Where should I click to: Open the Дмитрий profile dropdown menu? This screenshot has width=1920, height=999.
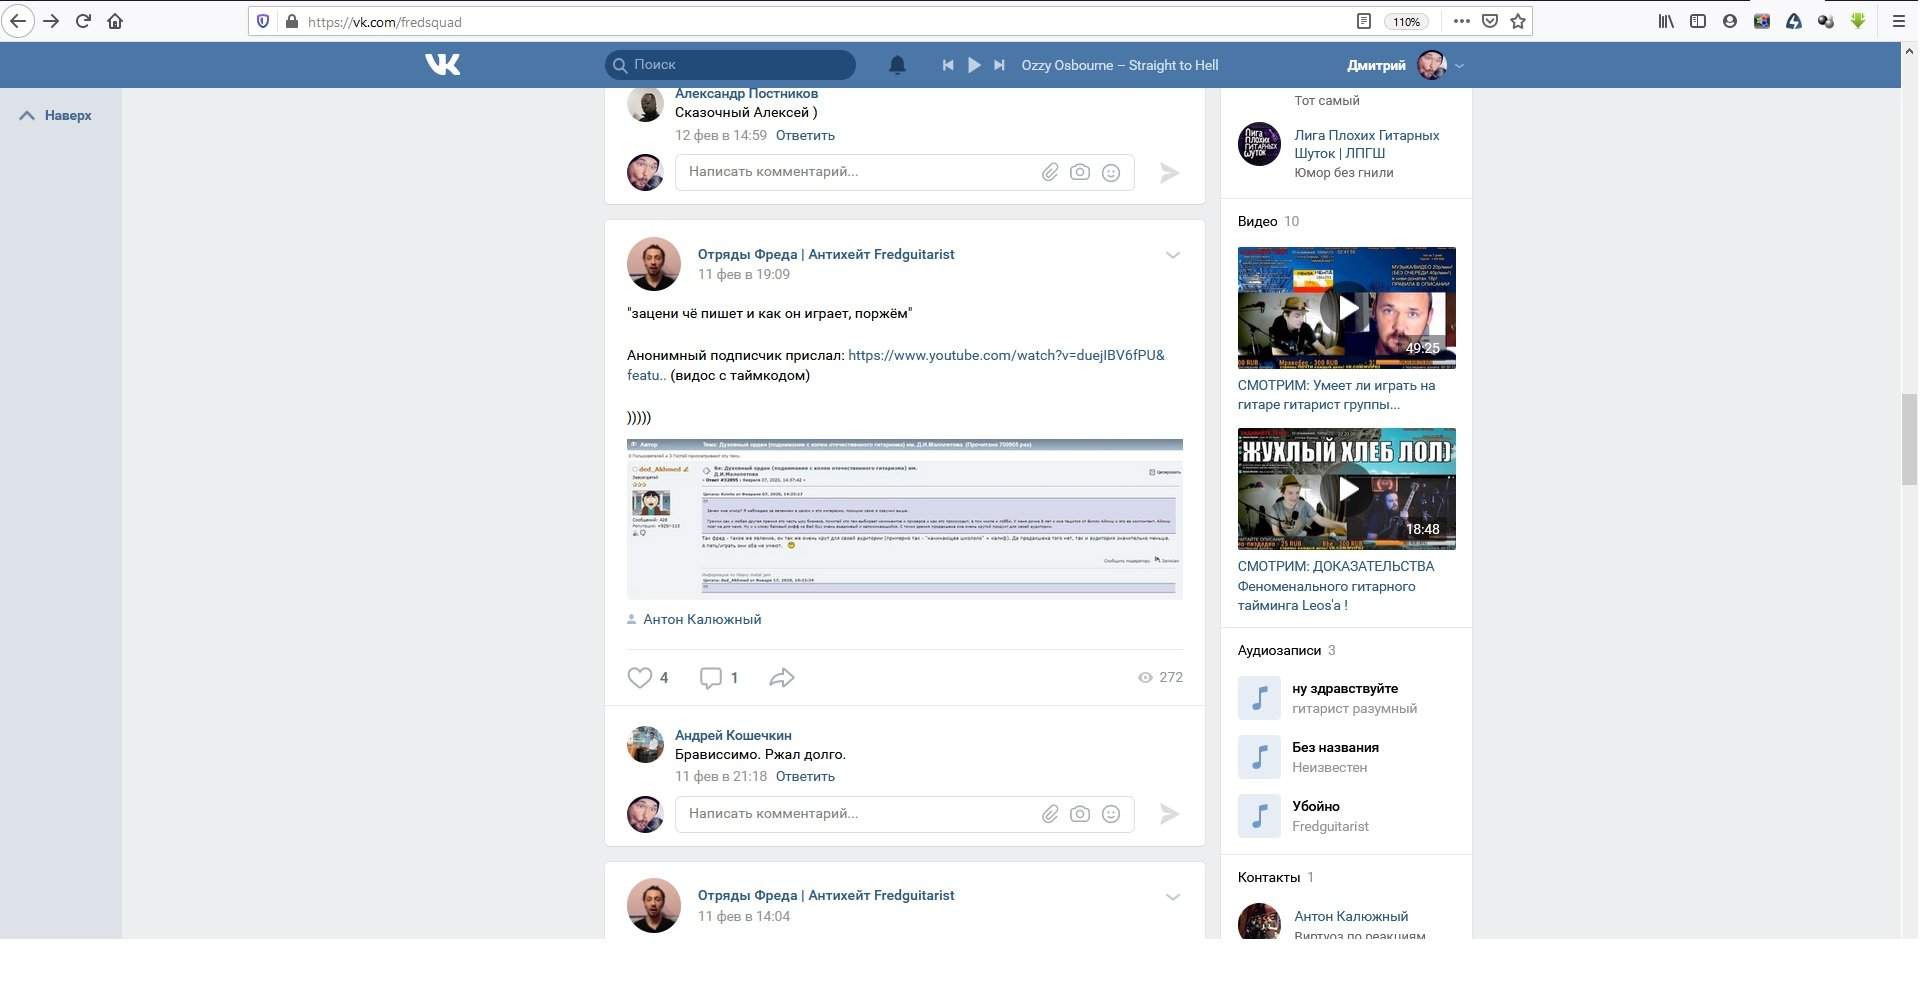click(1459, 66)
